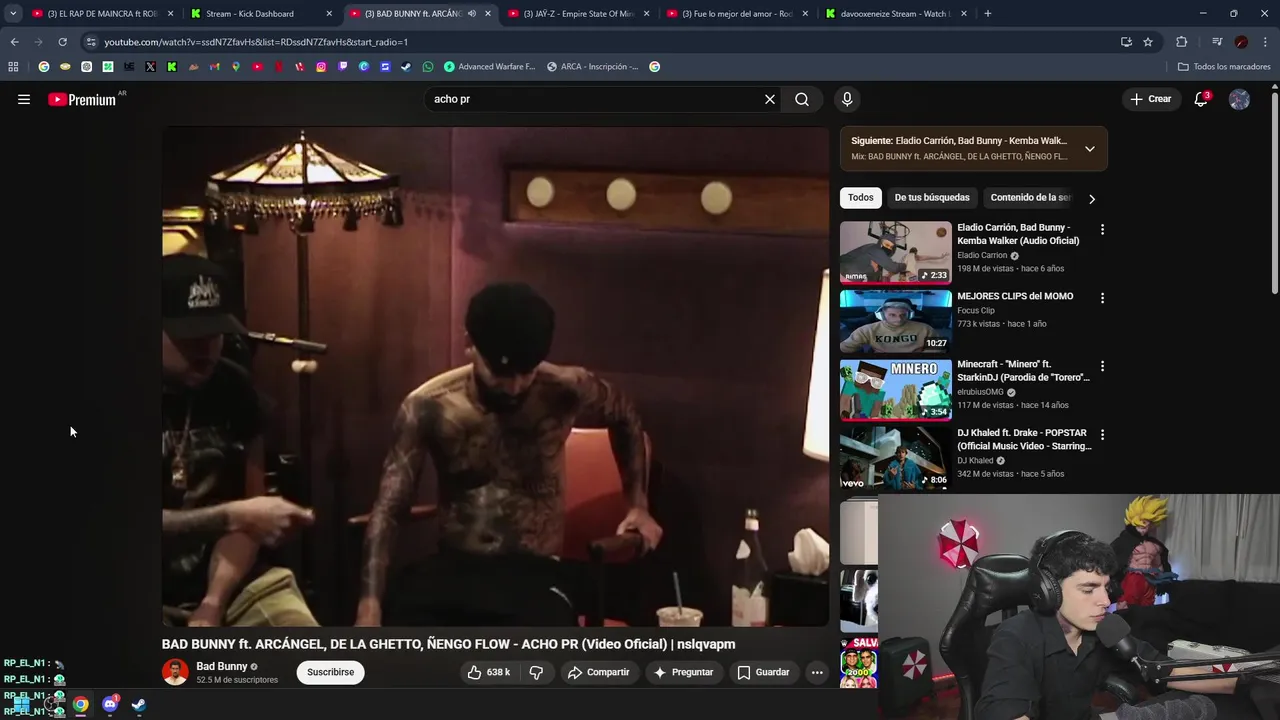
Task: Open options for the Minecraft Minero video
Action: 1102,366
